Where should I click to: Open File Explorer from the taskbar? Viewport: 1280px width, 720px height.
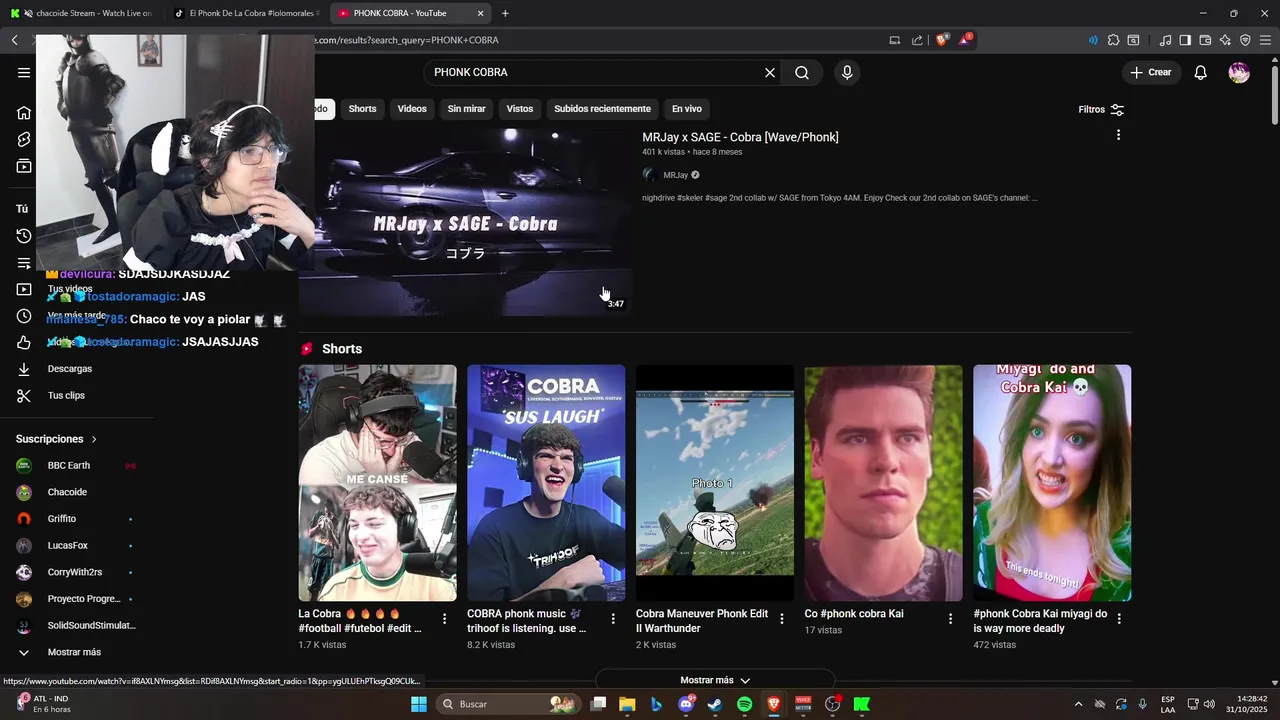click(627, 704)
